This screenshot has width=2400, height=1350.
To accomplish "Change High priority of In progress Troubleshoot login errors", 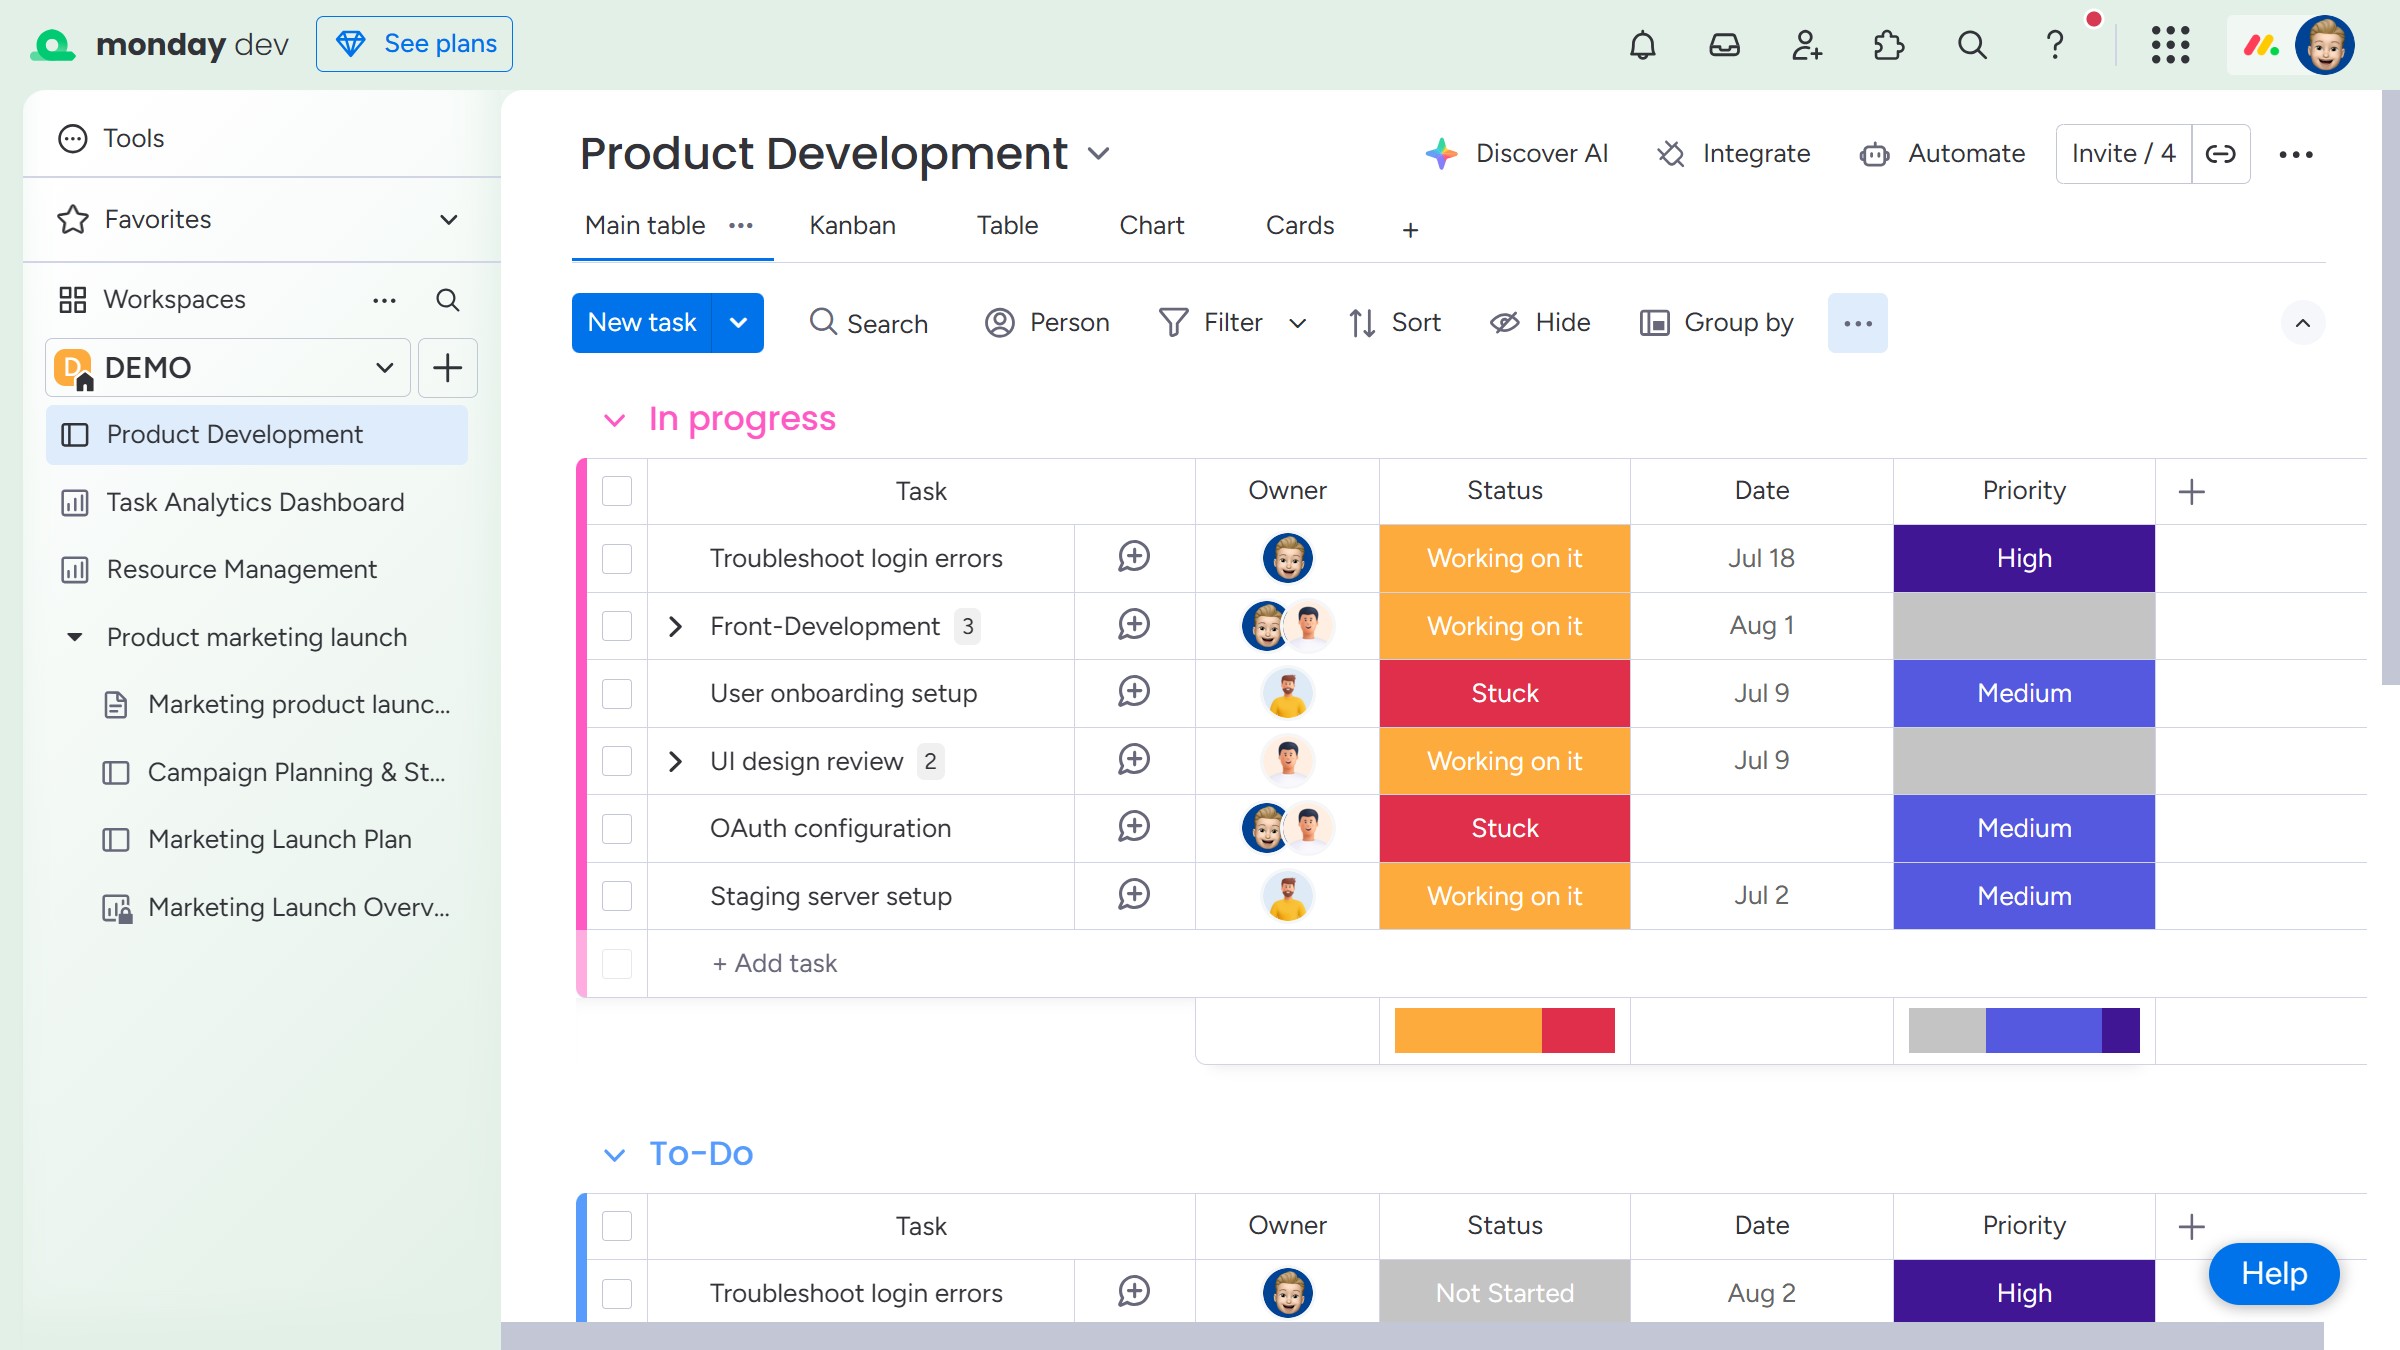I will (x=2024, y=558).
